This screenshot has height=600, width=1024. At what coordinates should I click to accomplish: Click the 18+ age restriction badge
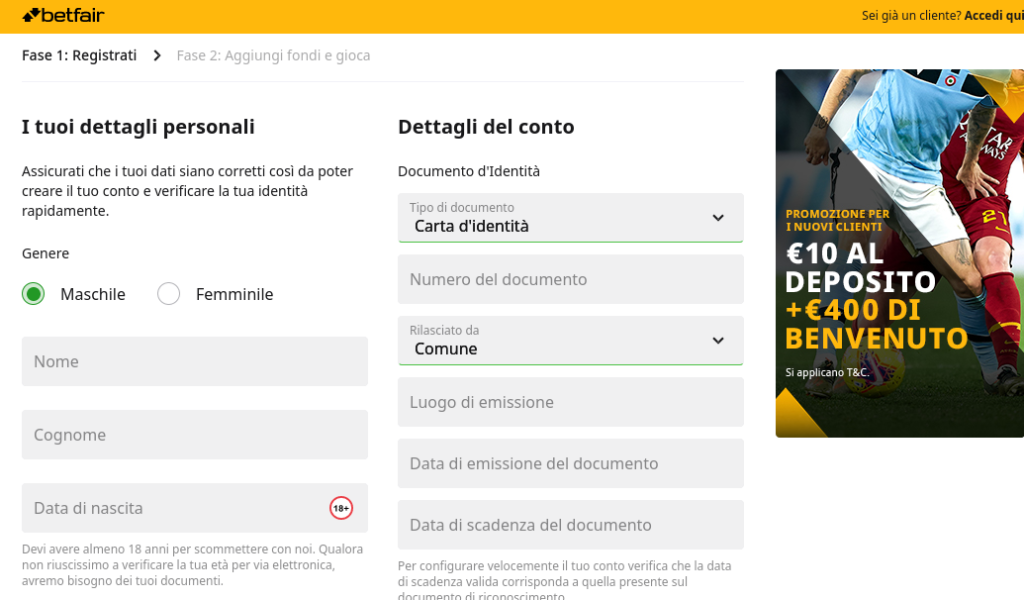click(340, 508)
